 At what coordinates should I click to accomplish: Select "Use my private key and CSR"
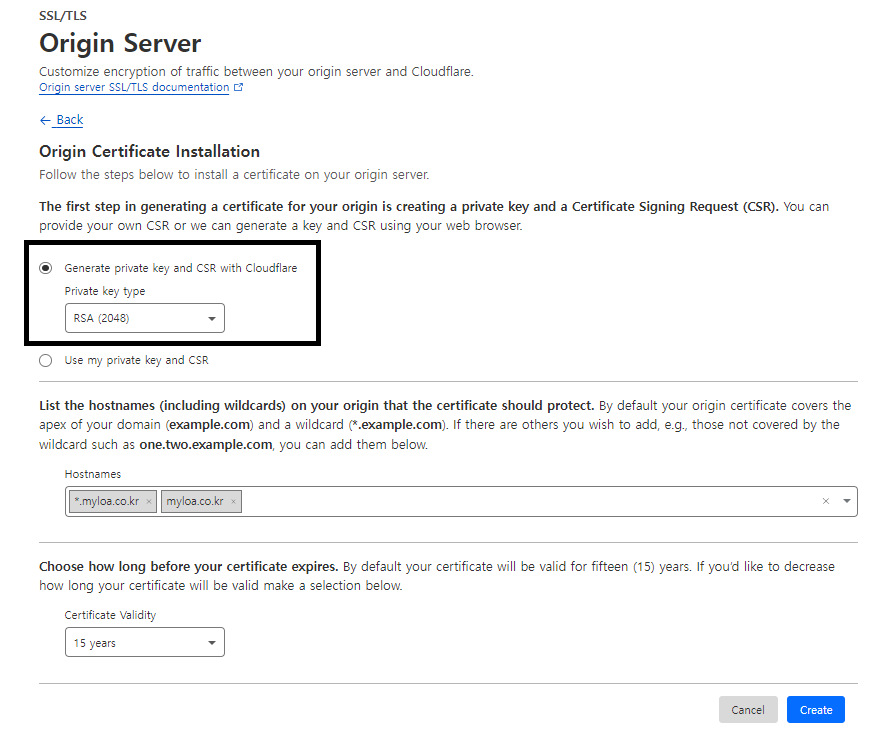45,359
